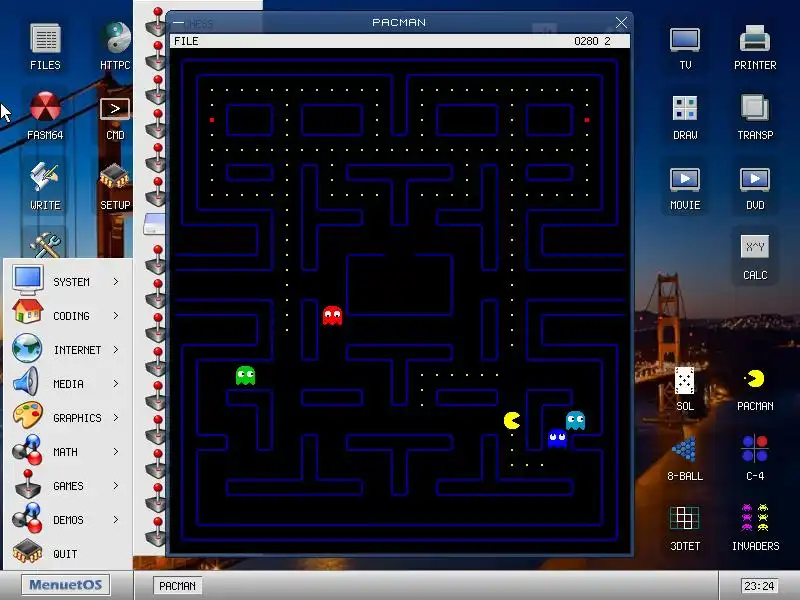Click the PACMAN taskbar button
This screenshot has width=800, height=600.
pyautogui.click(x=177, y=586)
